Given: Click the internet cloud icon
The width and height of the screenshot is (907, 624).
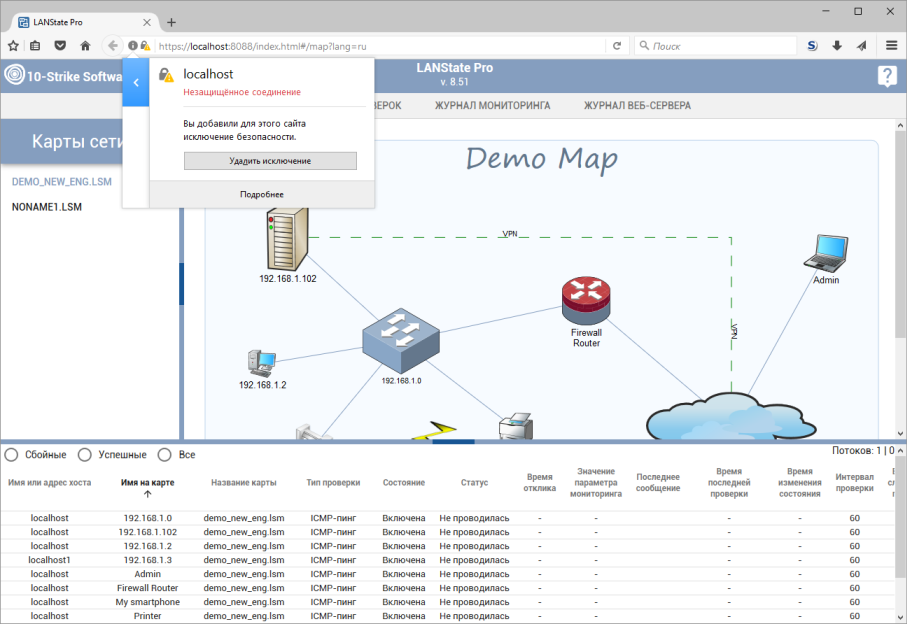Looking at the screenshot, I should coord(731,418).
